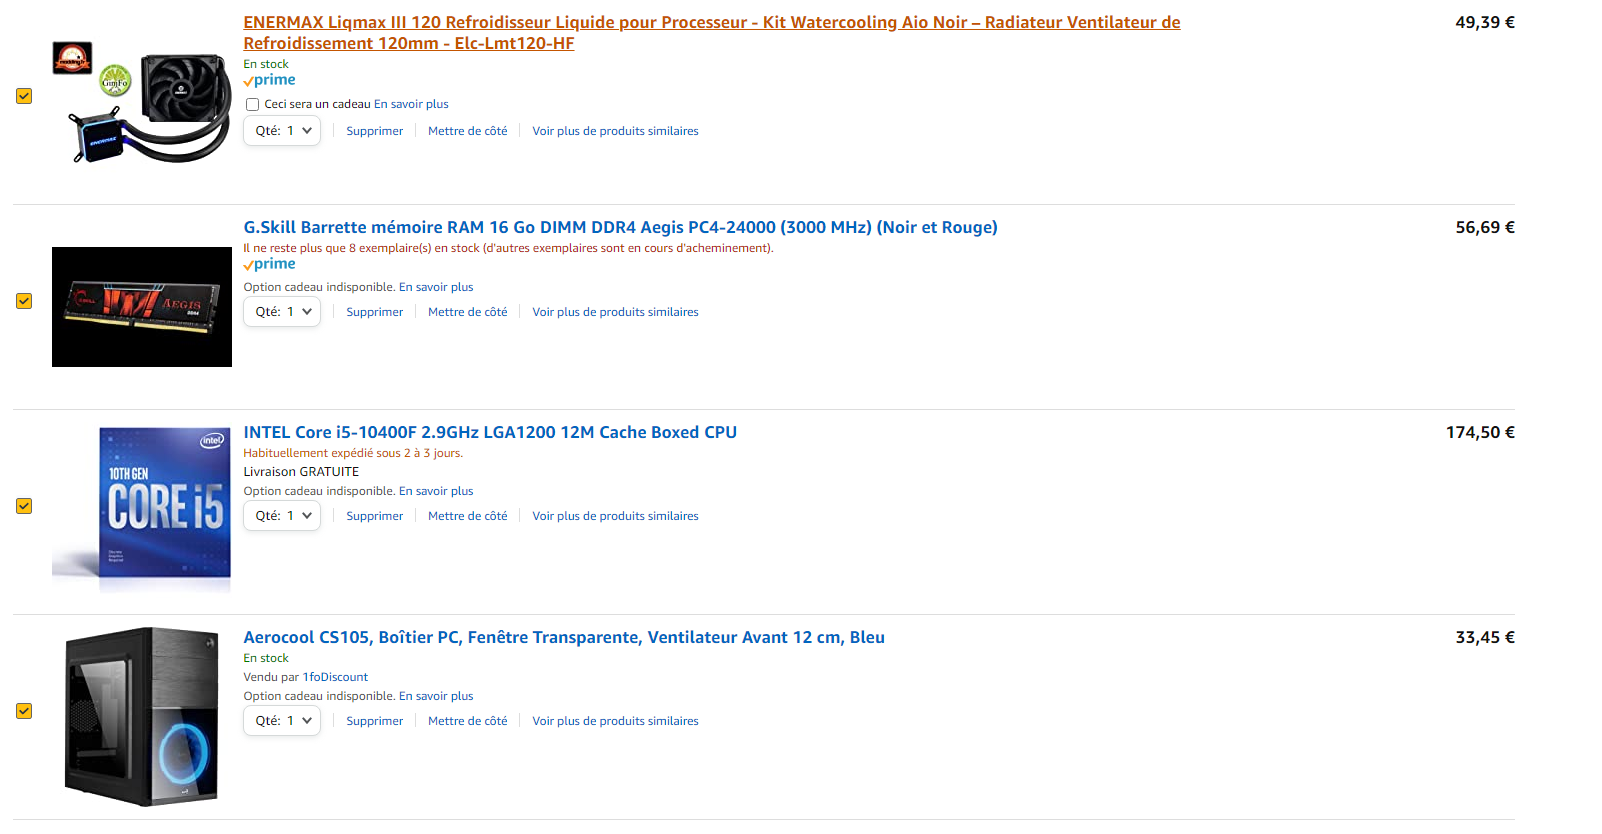Click 'Supprimer' for the ENERMAX cooler
The height and width of the screenshot is (834, 1602).
click(x=374, y=131)
